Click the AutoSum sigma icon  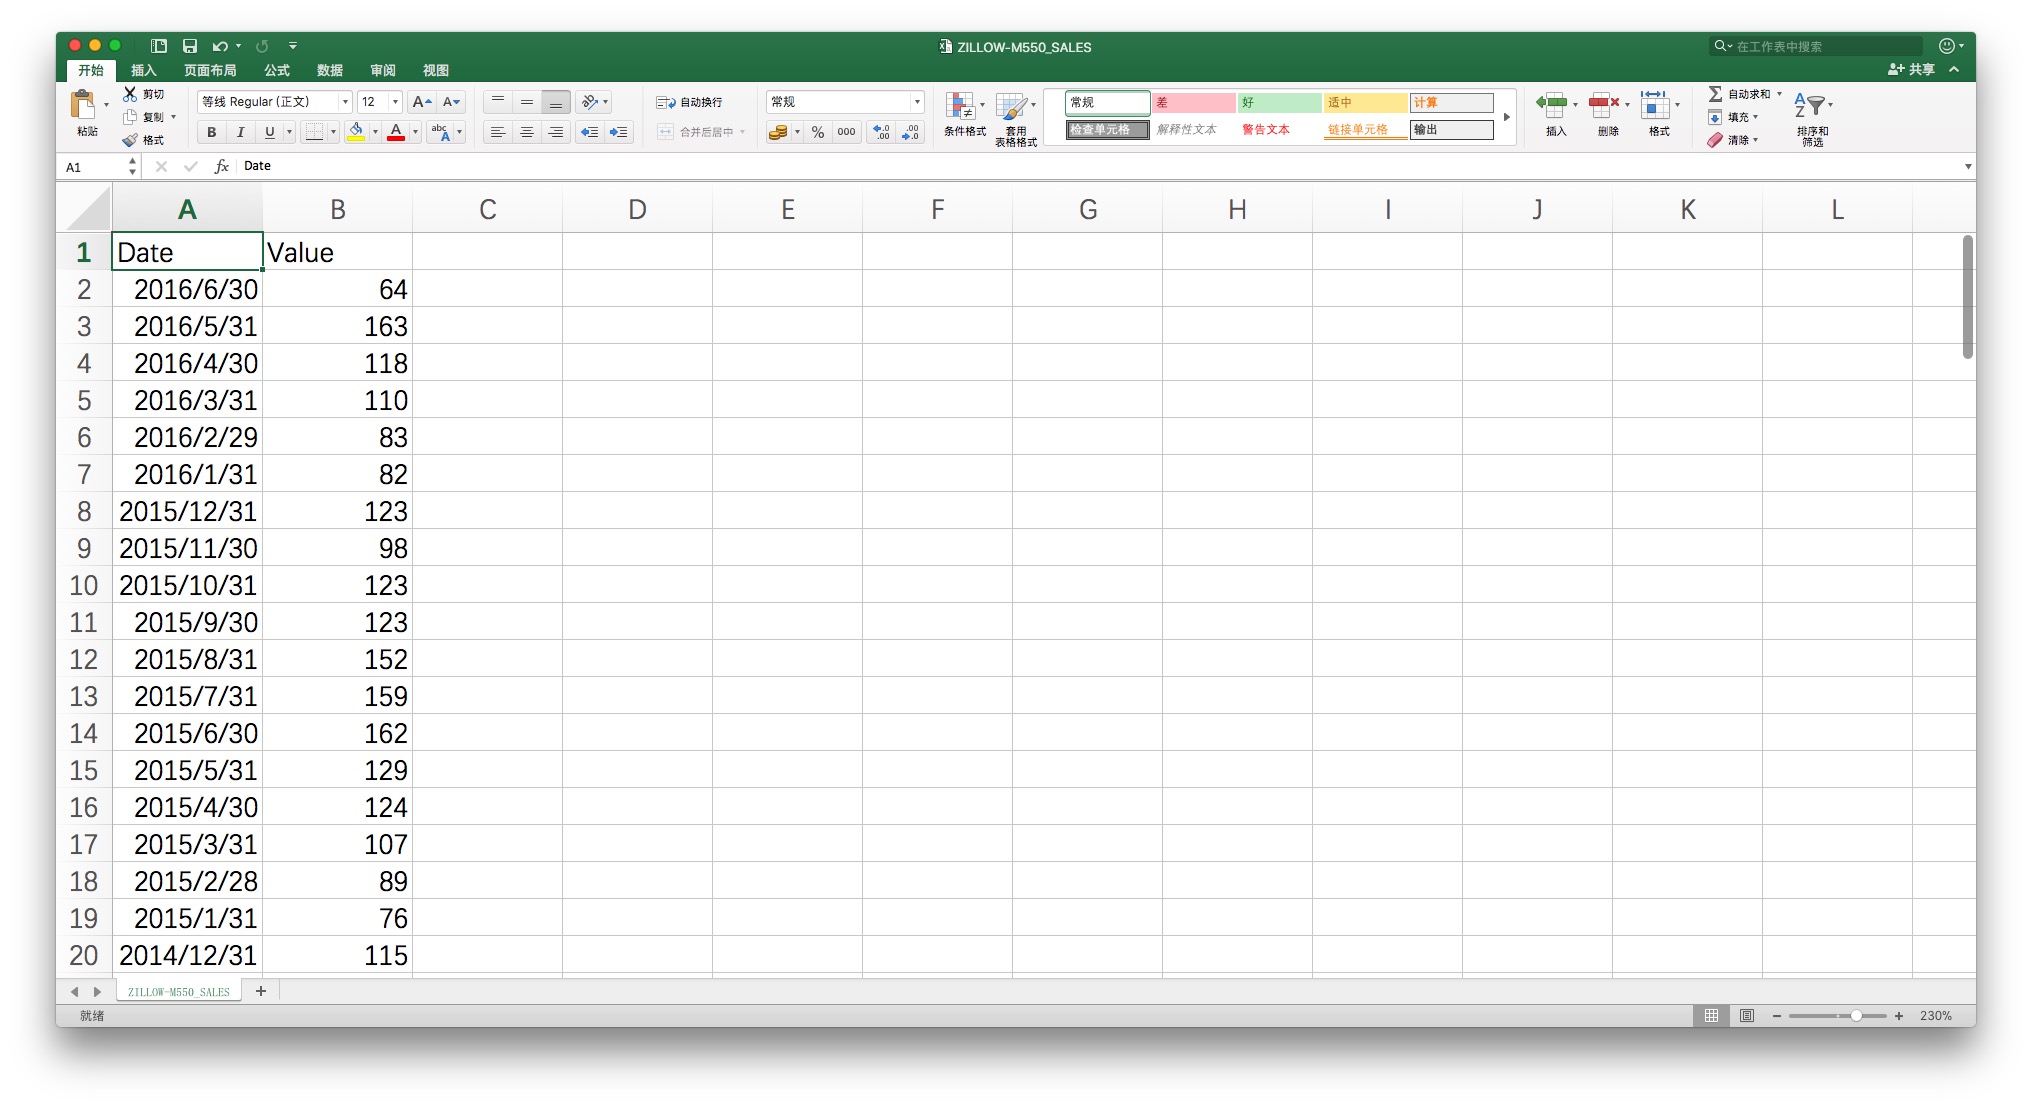[x=1715, y=94]
